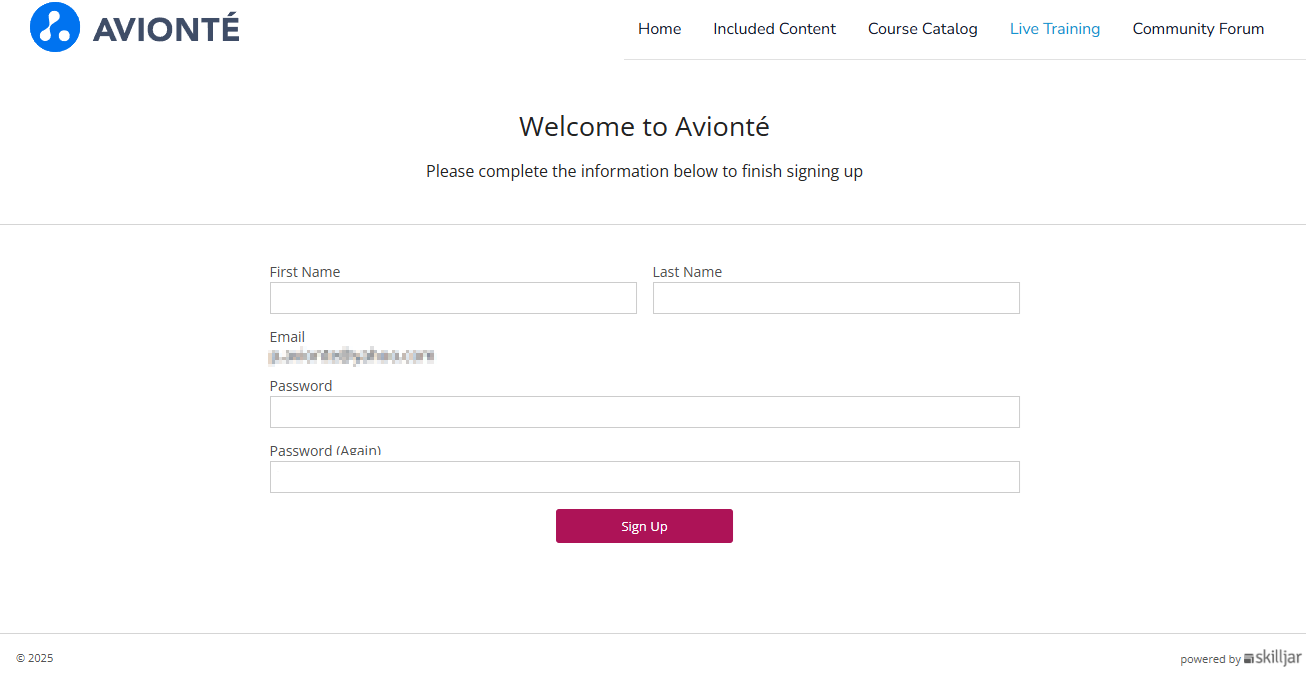Screen dimensions: 1306x679
Task: Select the Live Training nav link
Action: point(1054,29)
